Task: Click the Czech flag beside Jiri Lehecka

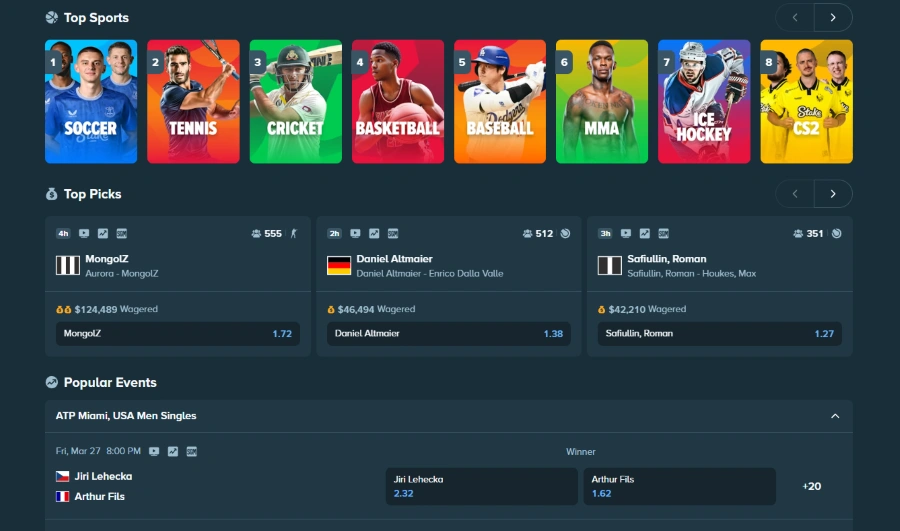Action: (x=63, y=476)
